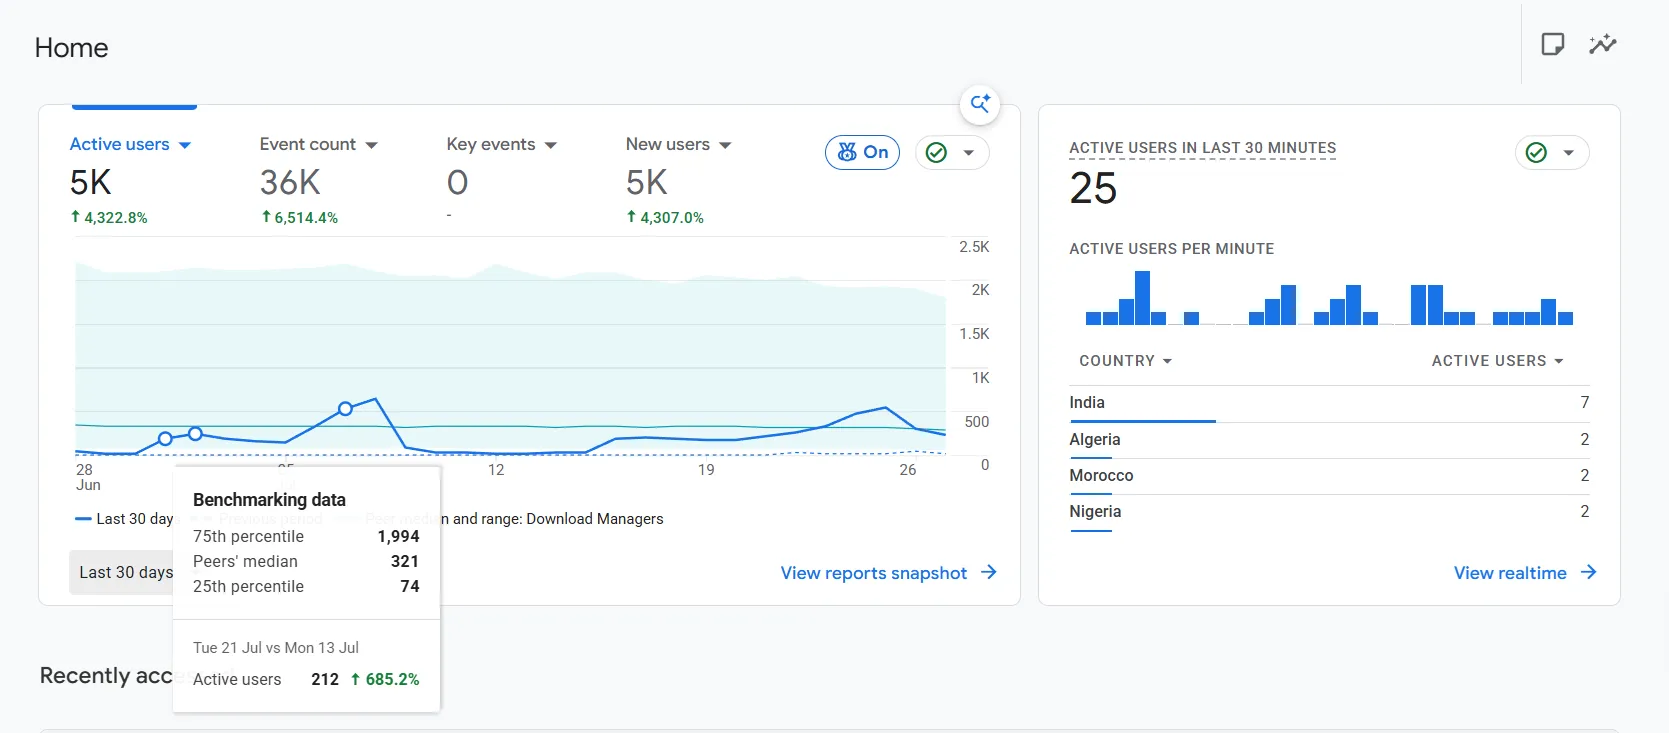
Task: Click the ACTIVE USERS IN LAST 30 MINUTES label
Action: pos(1202,148)
